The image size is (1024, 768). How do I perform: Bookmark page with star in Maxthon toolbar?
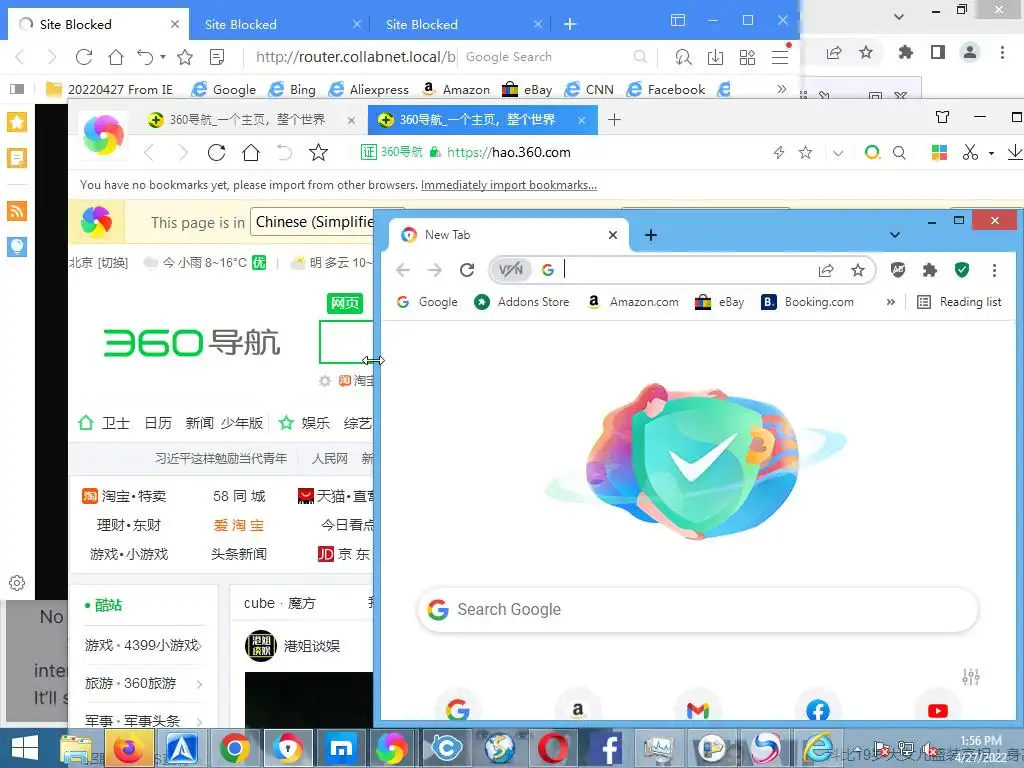point(185,57)
